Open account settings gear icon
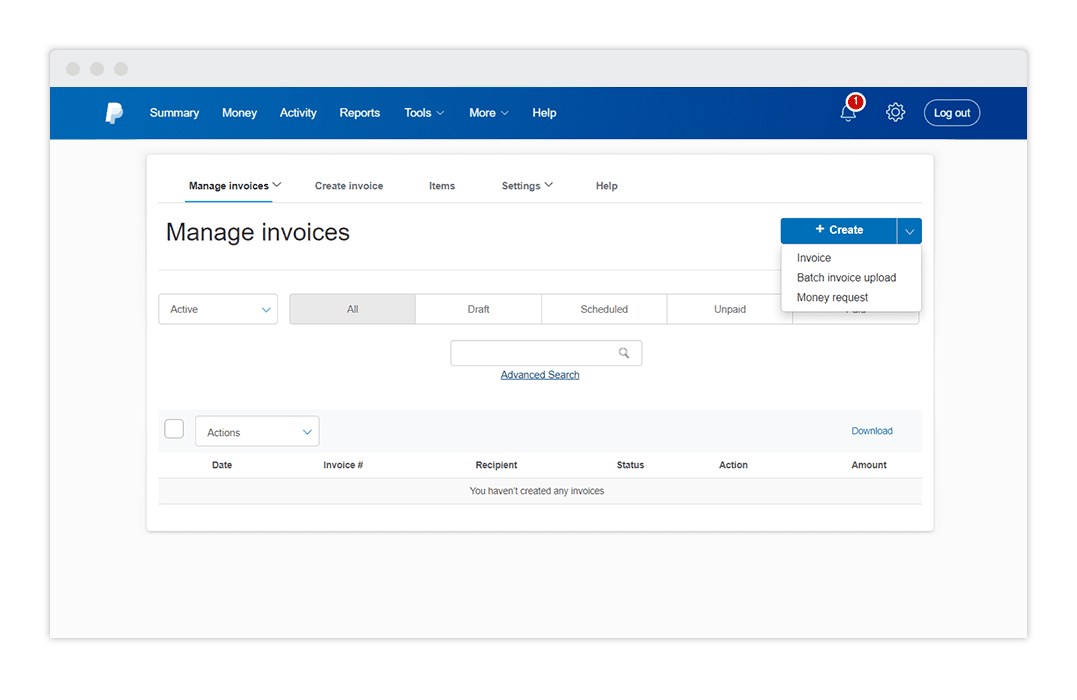The width and height of the screenshot is (1077, 700). (x=895, y=113)
